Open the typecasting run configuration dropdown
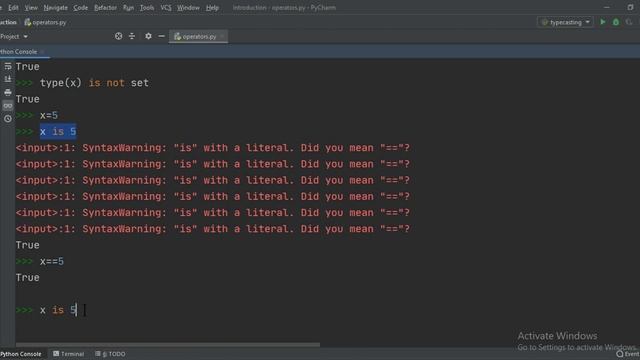Image resolution: width=640 pixels, height=360 pixels. tap(565, 22)
